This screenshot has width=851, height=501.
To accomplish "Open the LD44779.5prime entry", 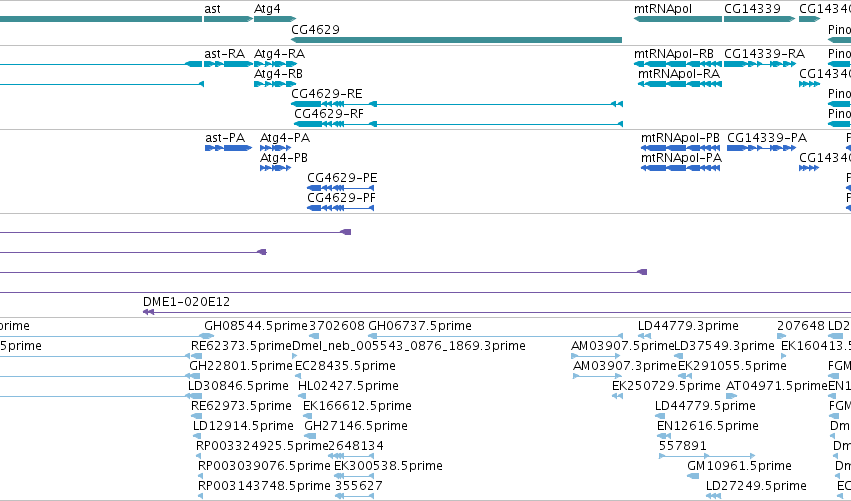I will point(705,407).
